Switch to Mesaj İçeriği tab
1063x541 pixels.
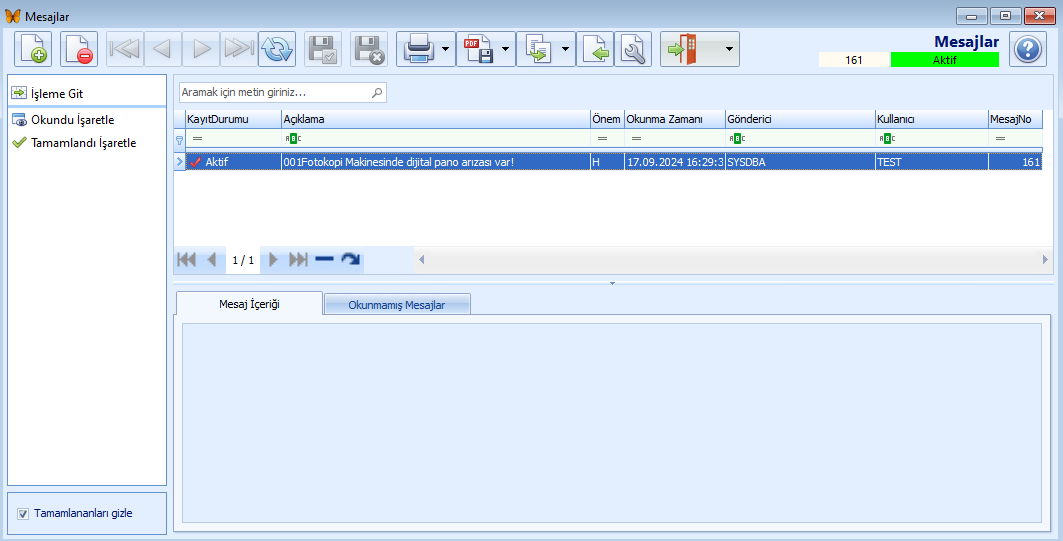click(249, 304)
